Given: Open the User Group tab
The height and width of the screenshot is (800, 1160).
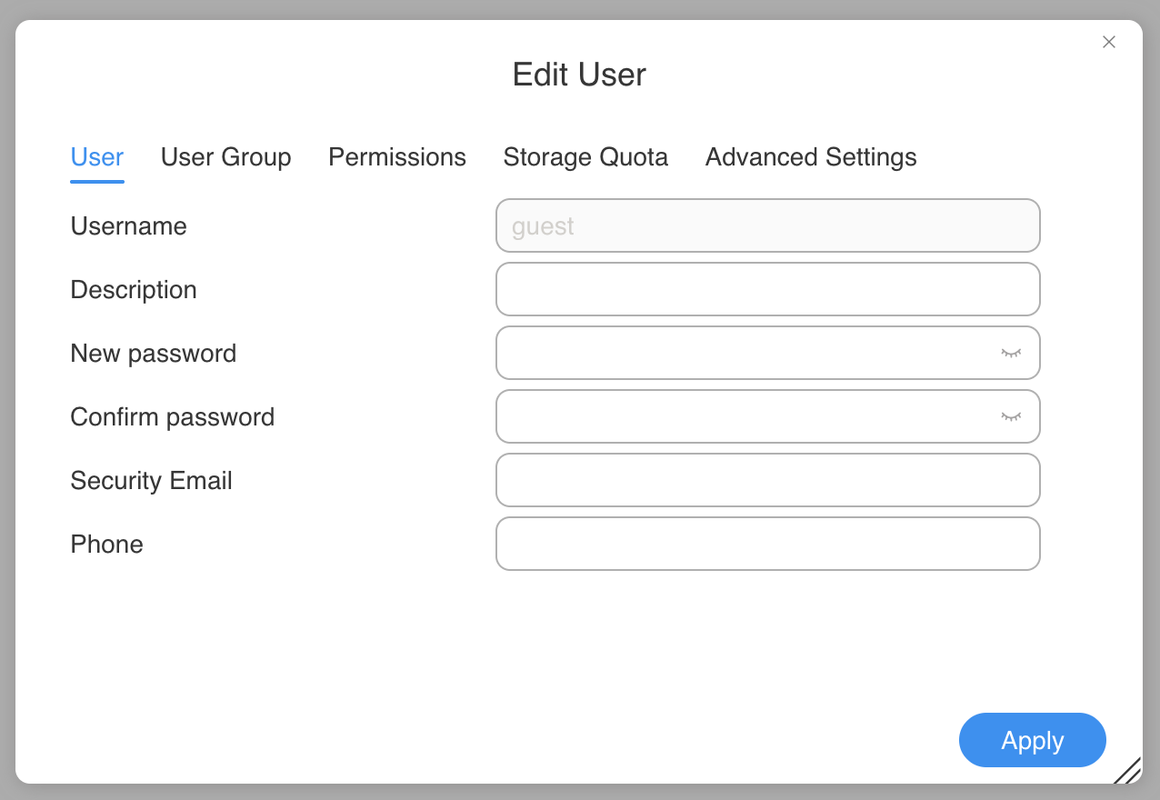Looking at the screenshot, I should (226, 157).
